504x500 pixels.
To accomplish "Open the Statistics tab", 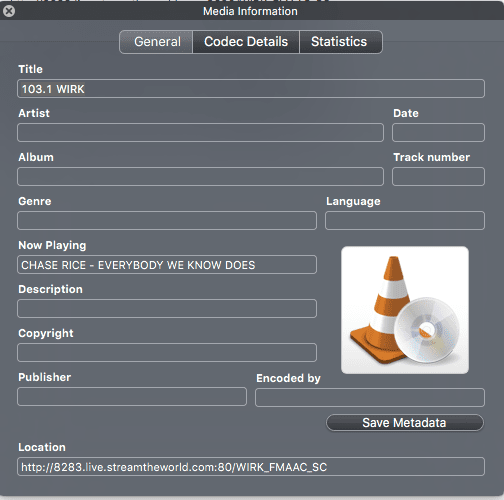I will (341, 42).
